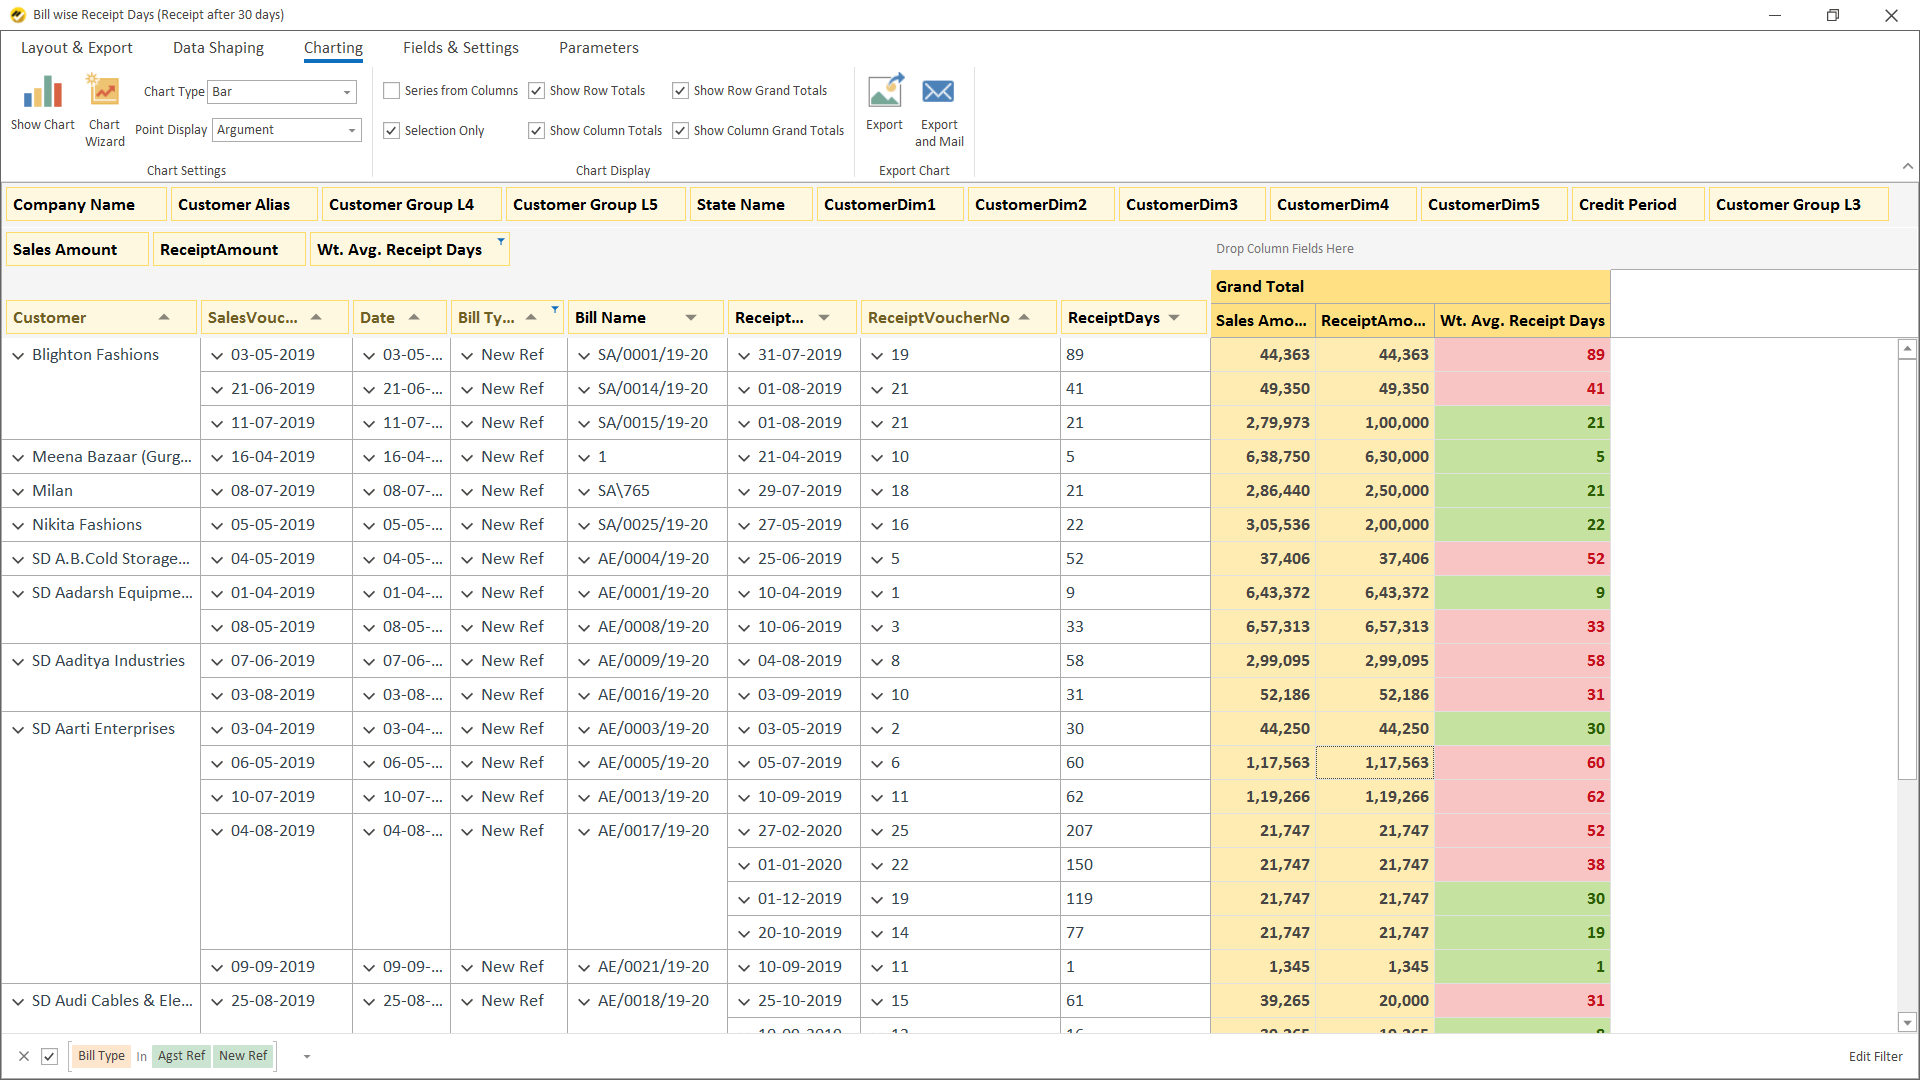Image resolution: width=1920 pixels, height=1080 pixels.
Task: Remove the filter with the X icon
Action: (x=24, y=1056)
